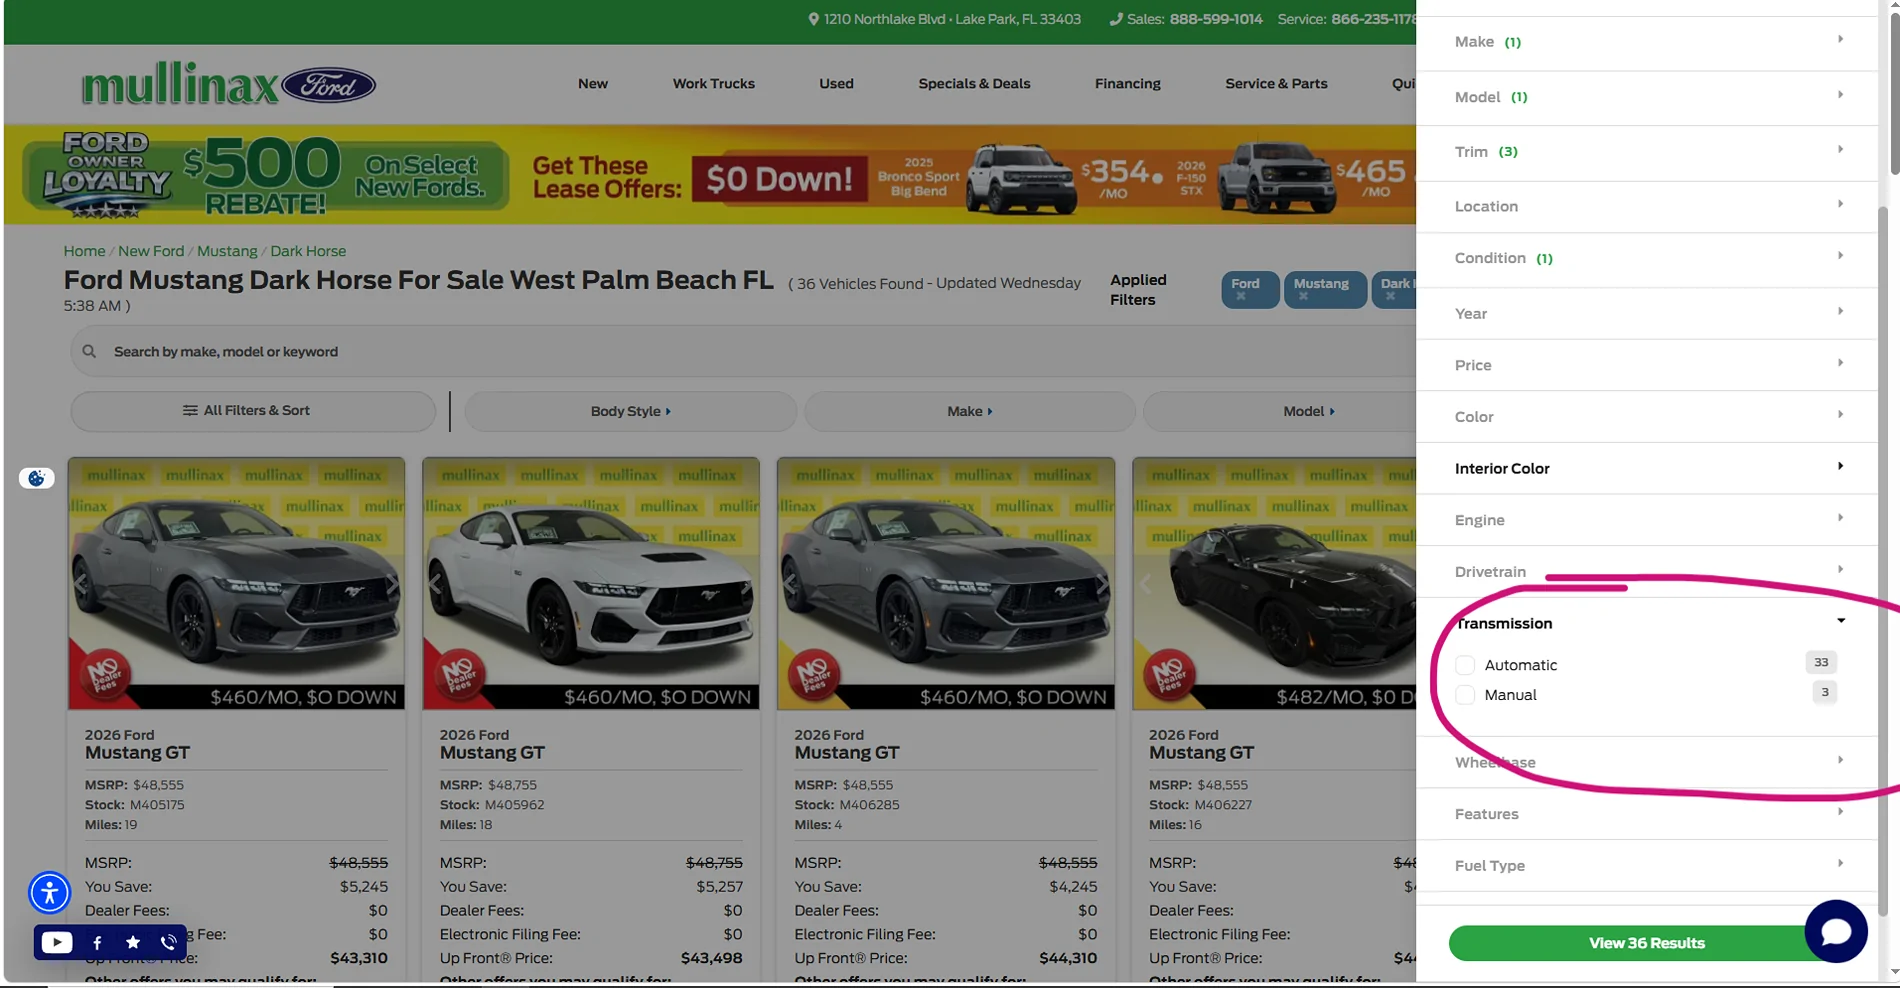
Task: Click the sales phone icon
Action: pos(1115,19)
